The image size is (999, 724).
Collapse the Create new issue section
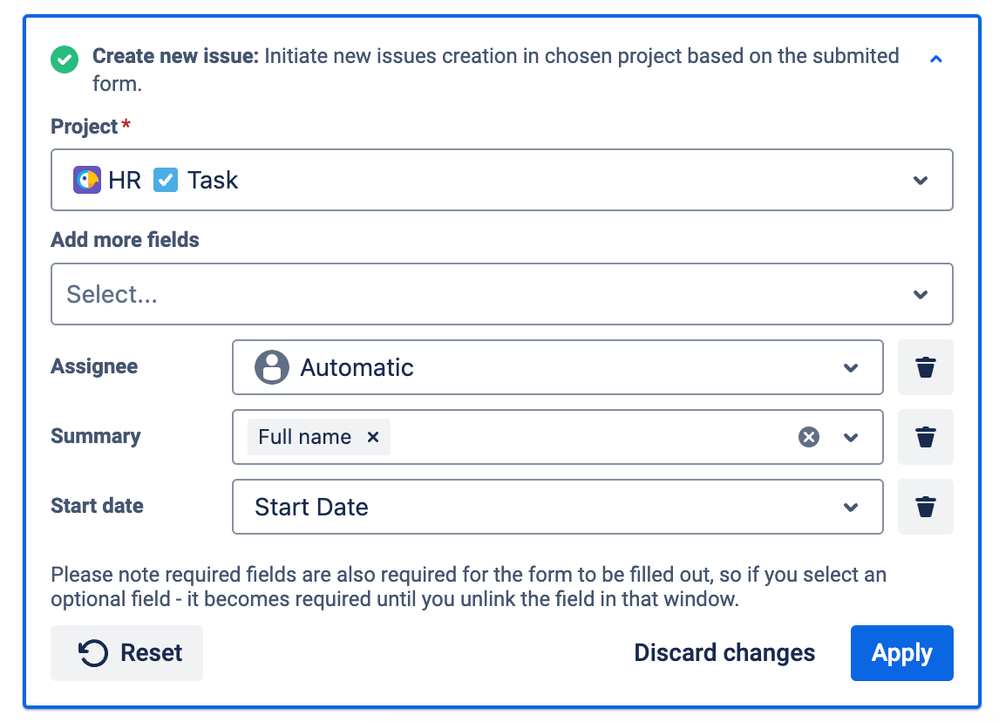[935, 59]
